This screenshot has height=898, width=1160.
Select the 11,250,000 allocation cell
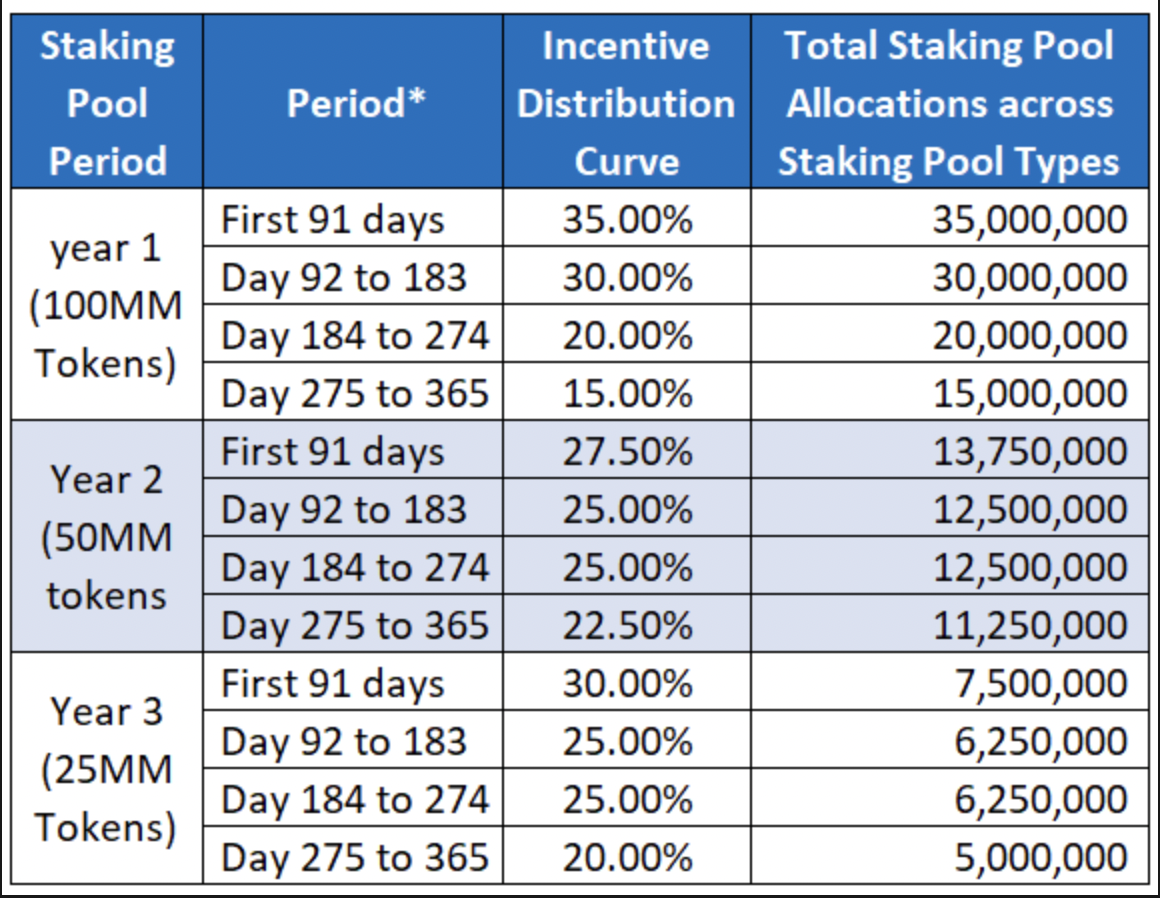click(1029, 625)
